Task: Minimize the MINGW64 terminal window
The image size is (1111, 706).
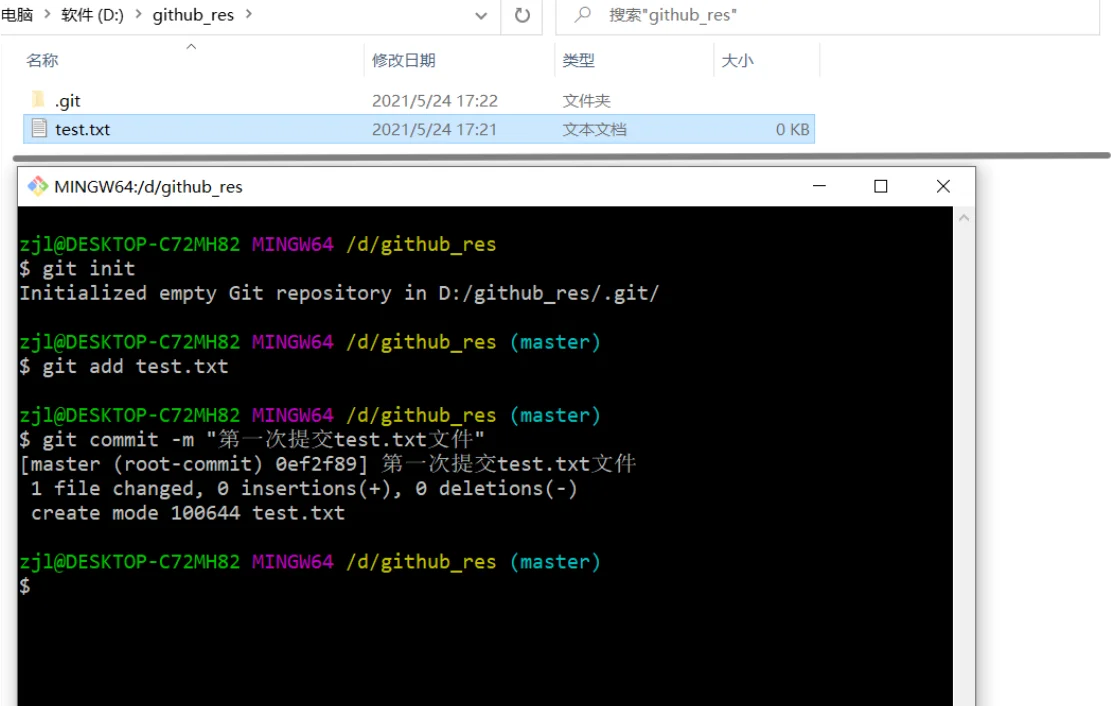Action: 819,186
